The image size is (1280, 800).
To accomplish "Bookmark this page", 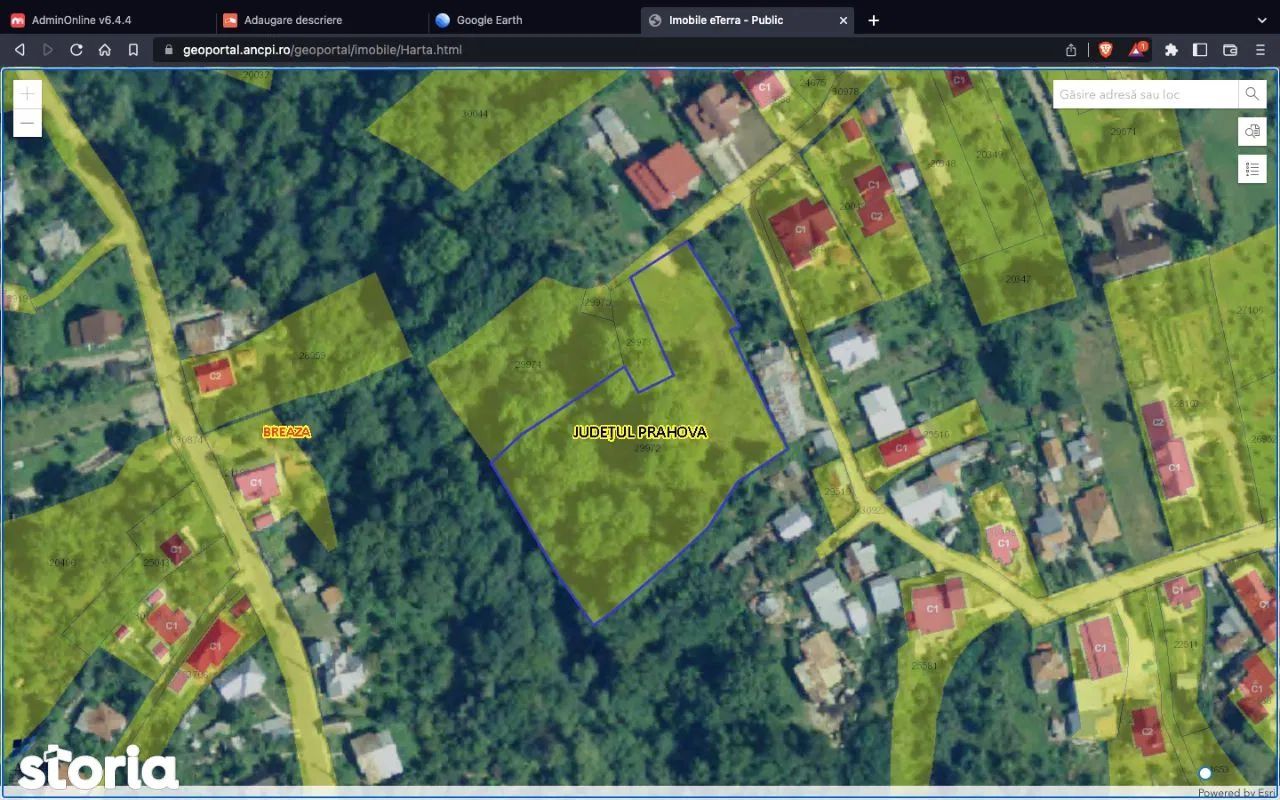I will point(133,49).
